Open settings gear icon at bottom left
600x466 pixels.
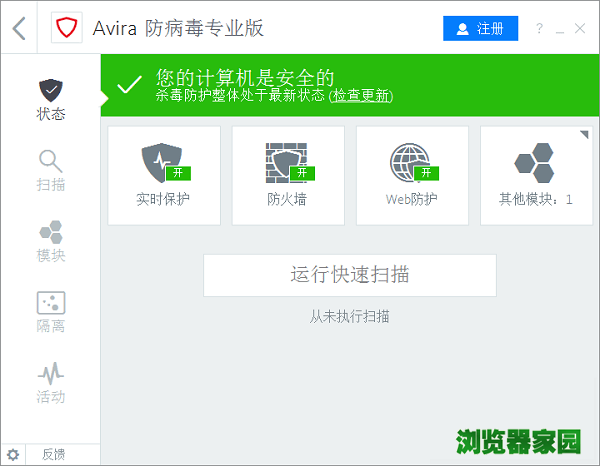point(13,454)
